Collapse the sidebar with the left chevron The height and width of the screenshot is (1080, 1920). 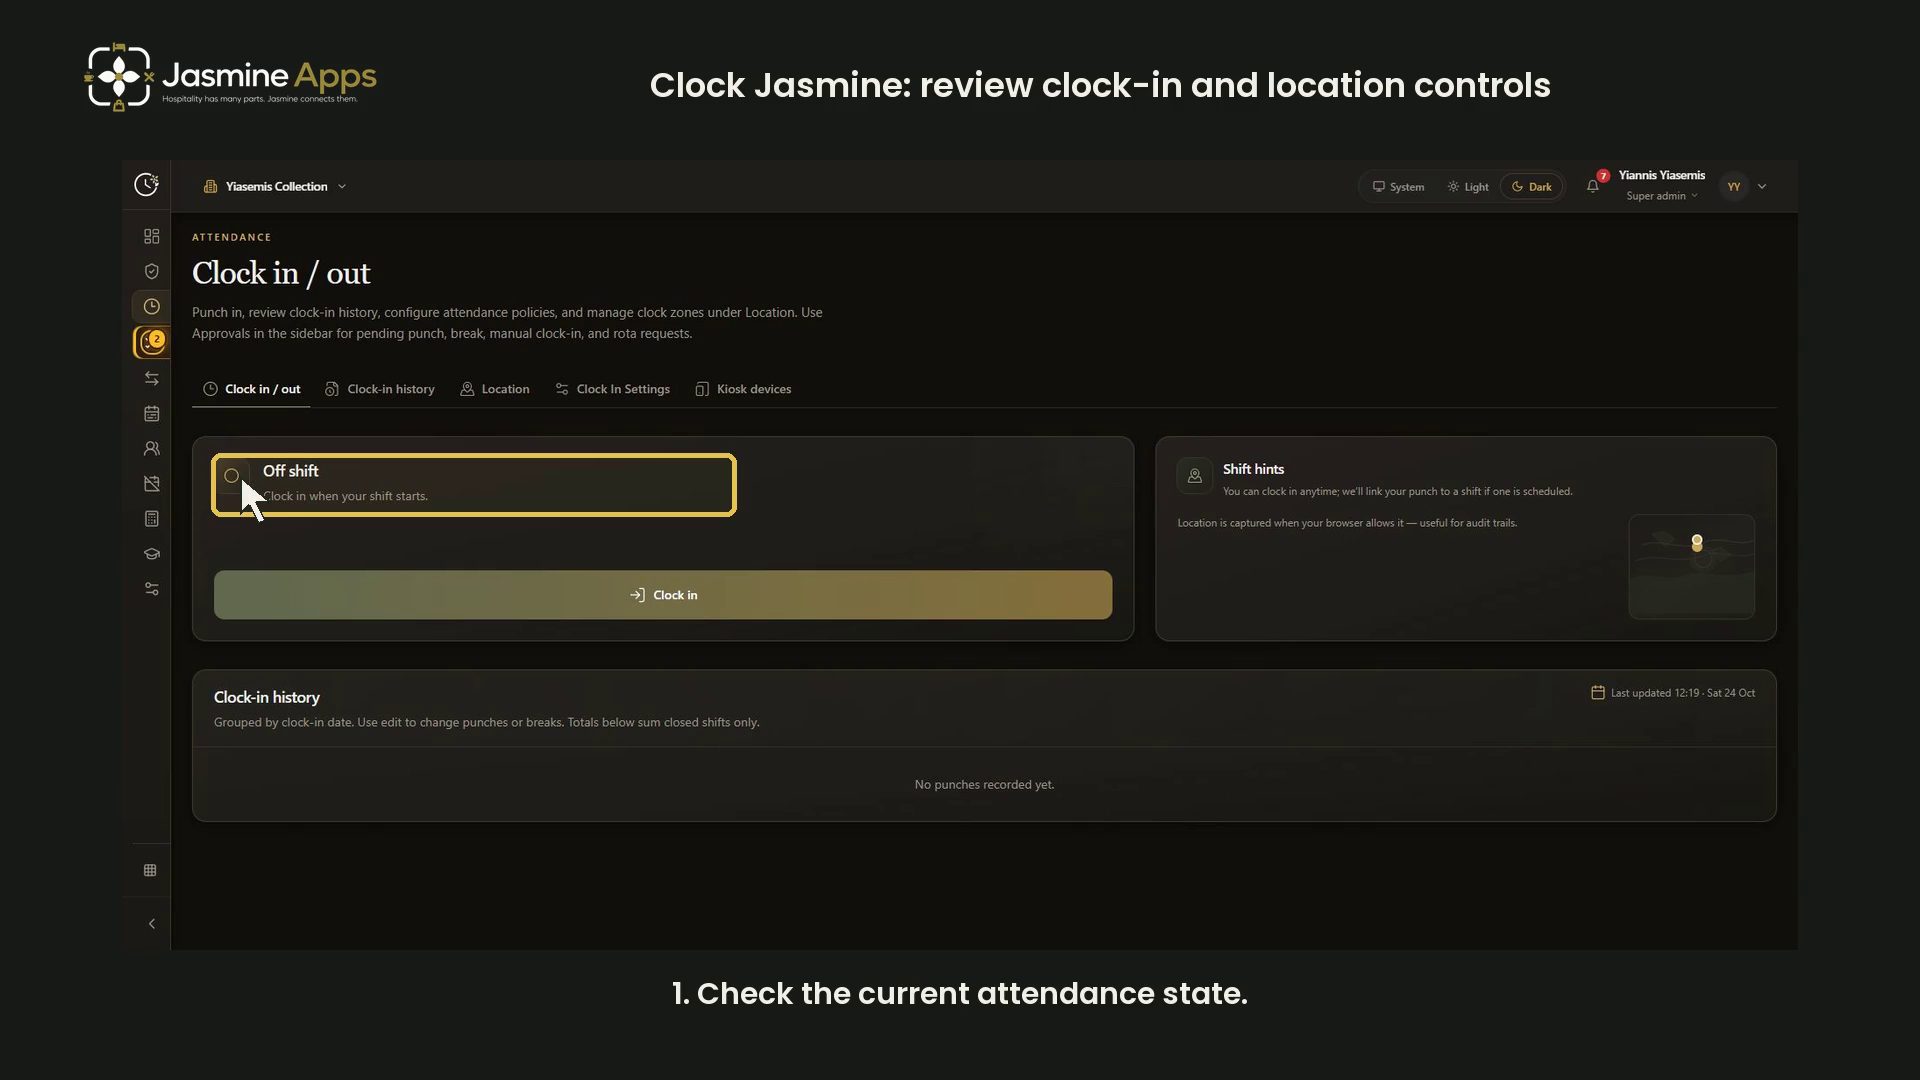click(x=151, y=924)
